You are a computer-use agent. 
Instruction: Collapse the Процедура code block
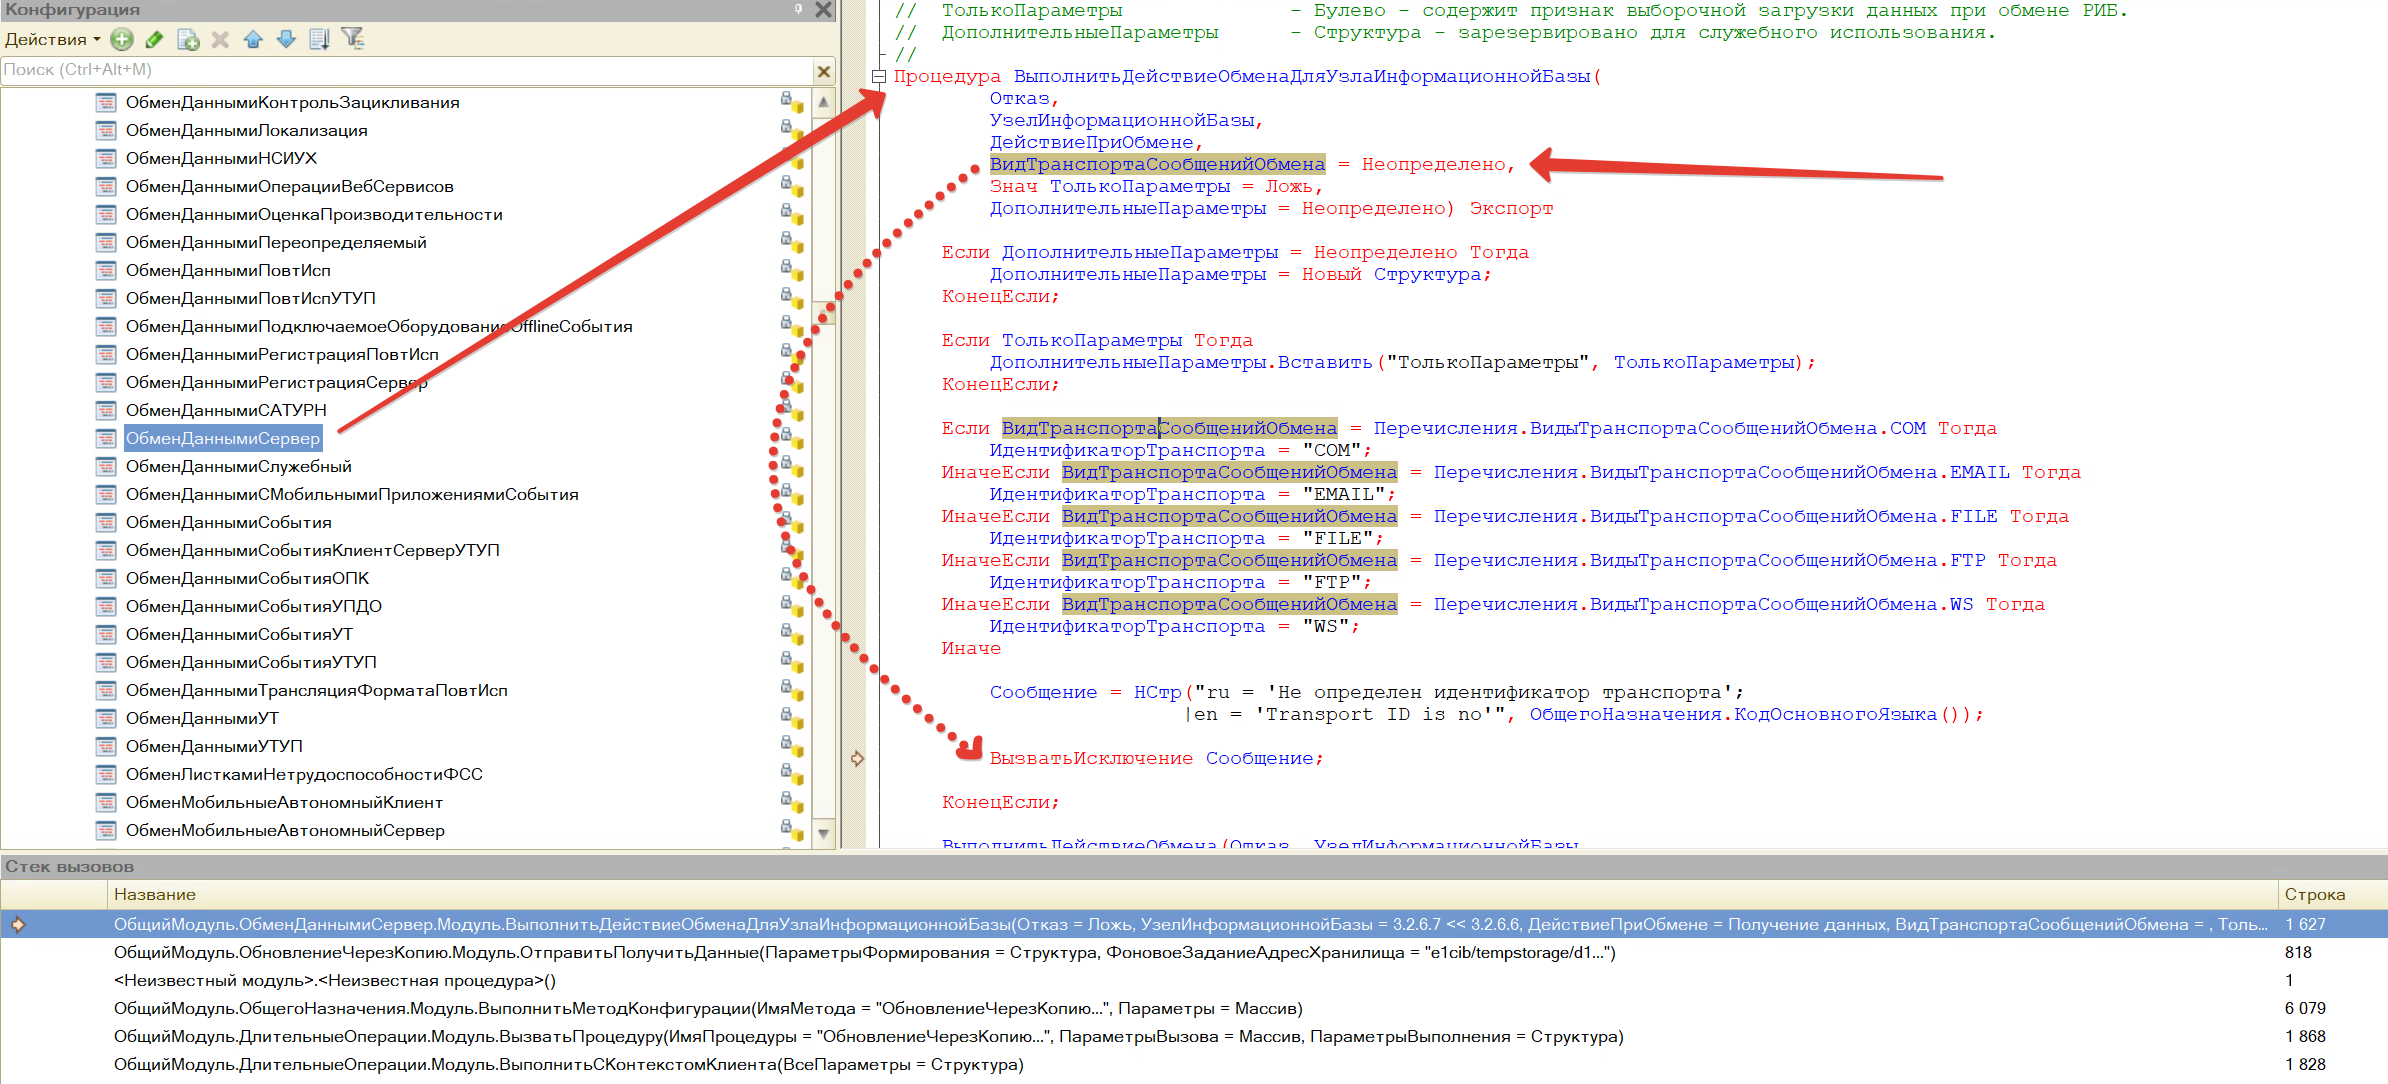coord(879,76)
